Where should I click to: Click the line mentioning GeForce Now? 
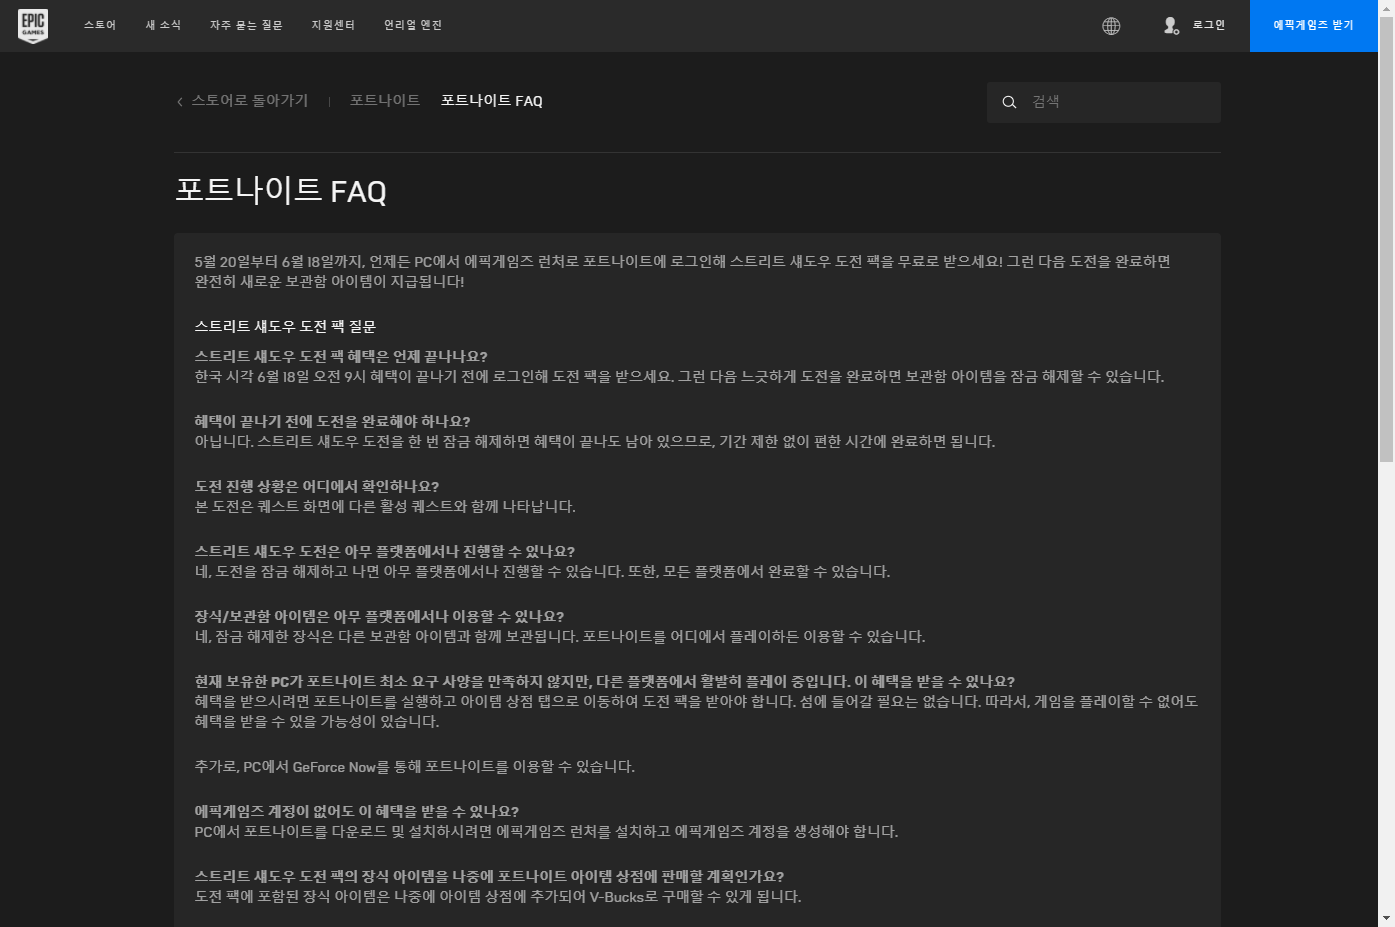[415, 767]
